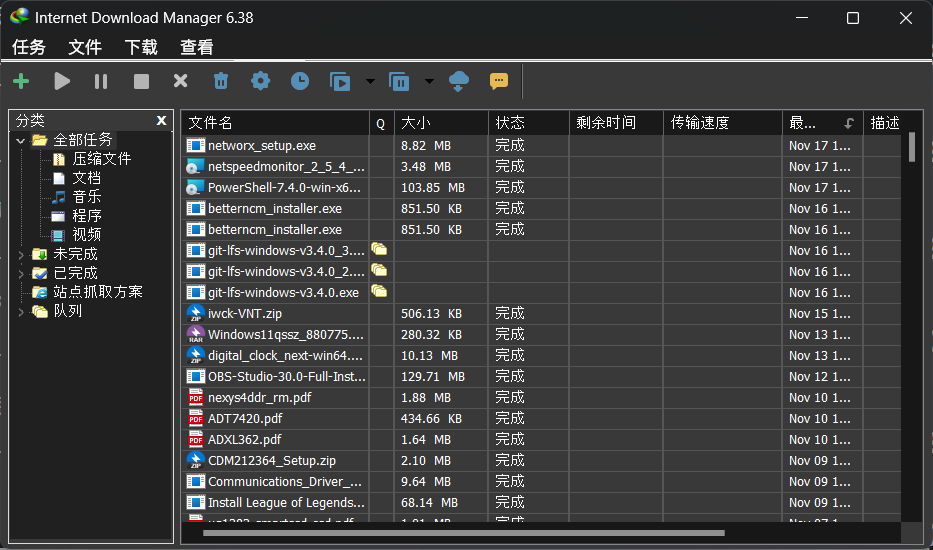Sort by 传输速度 column header

coord(722,123)
